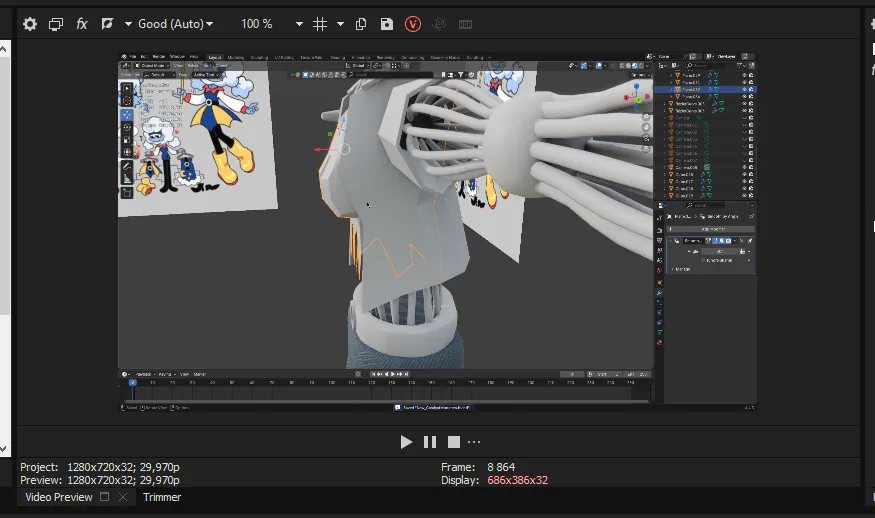Toggle the grid overlays button

coord(320,24)
